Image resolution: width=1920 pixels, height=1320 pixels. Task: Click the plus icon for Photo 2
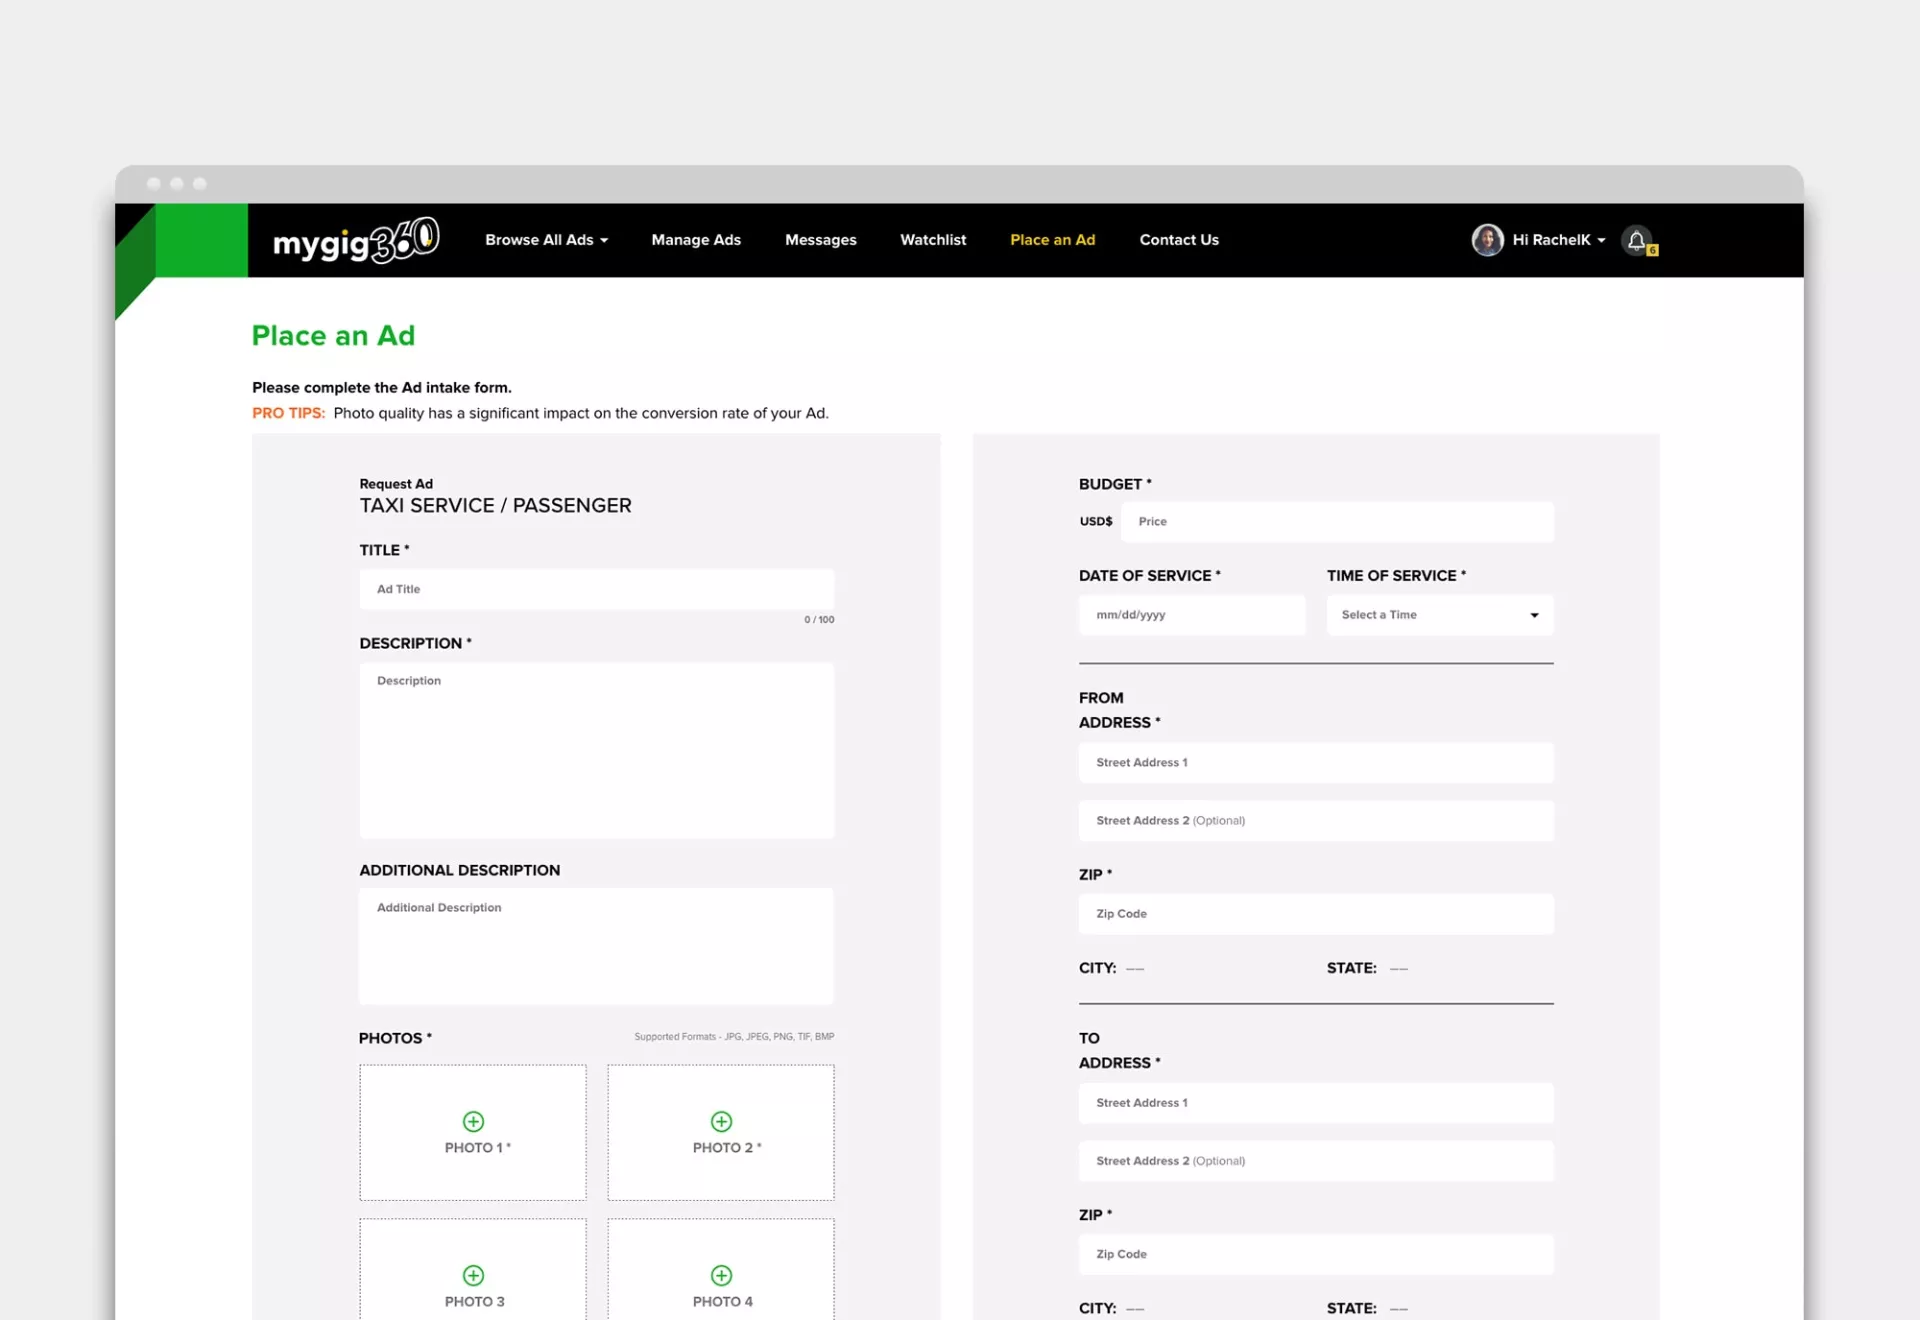pyautogui.click(x=721, y=1121)
